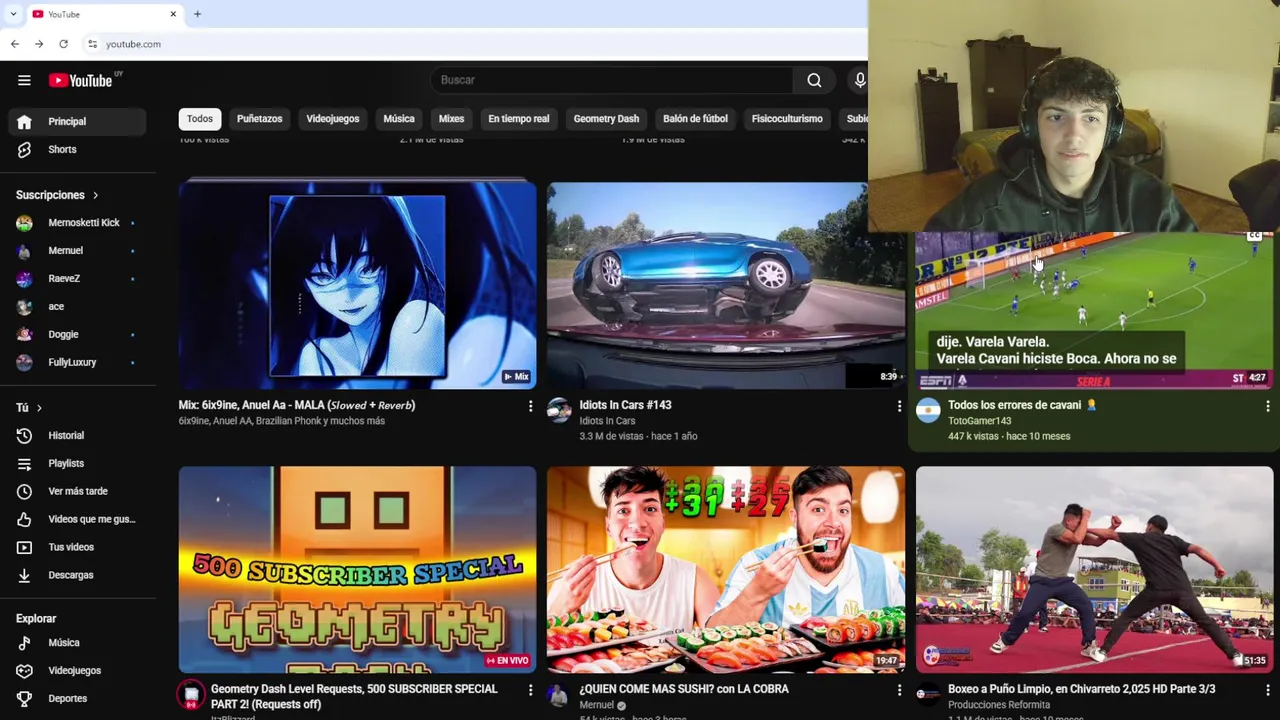Viewport: 1280px width, 720px height.
Task: Open ace subscription channel
Action: pyautogui.click(x=77, y=307)
